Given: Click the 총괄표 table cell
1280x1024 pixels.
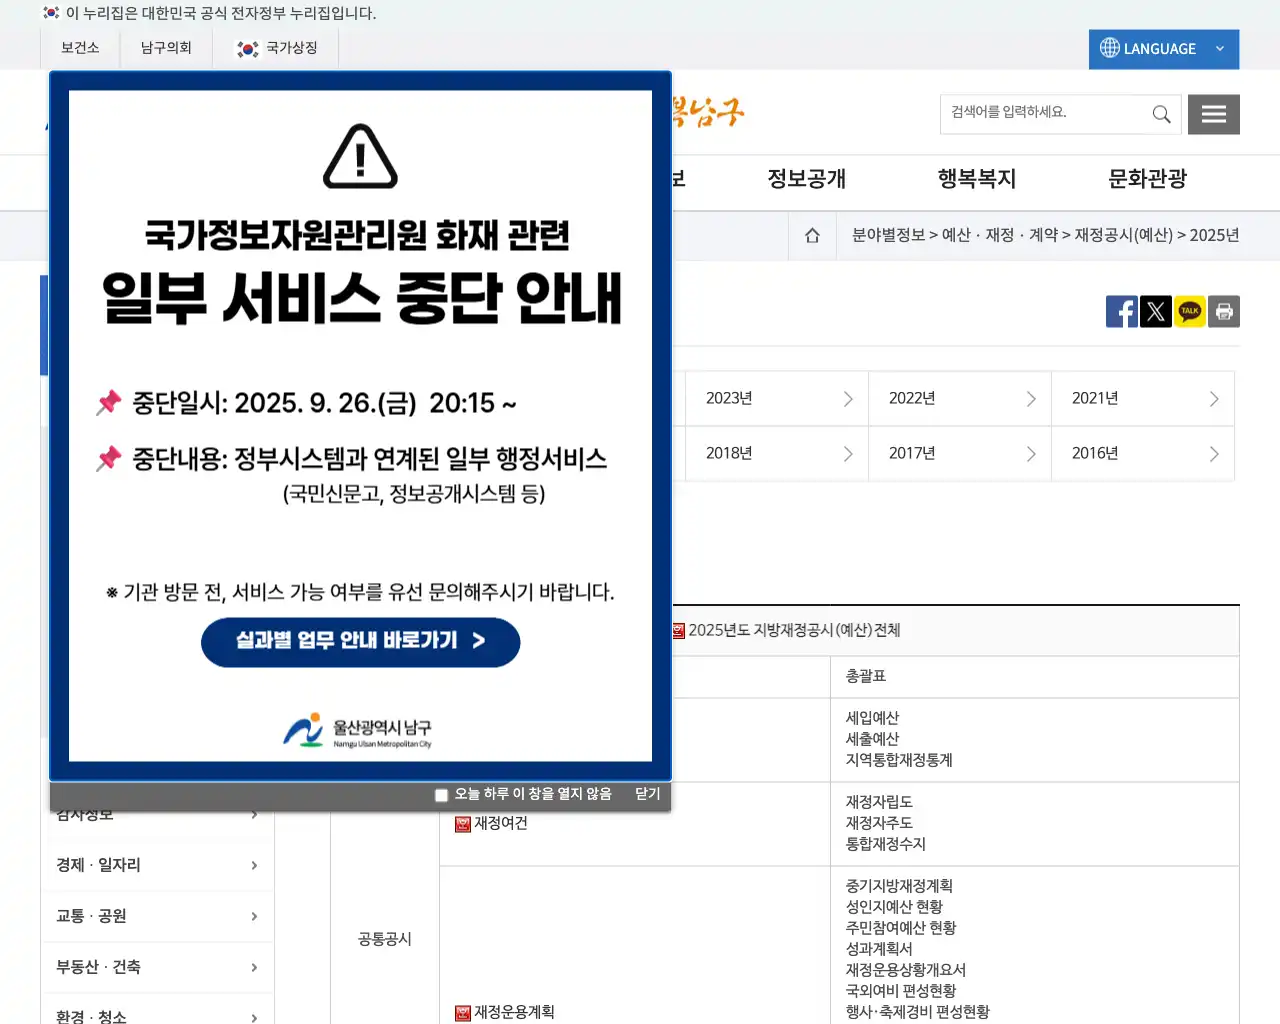Looking at the screenshot, I should (1035, 677).
